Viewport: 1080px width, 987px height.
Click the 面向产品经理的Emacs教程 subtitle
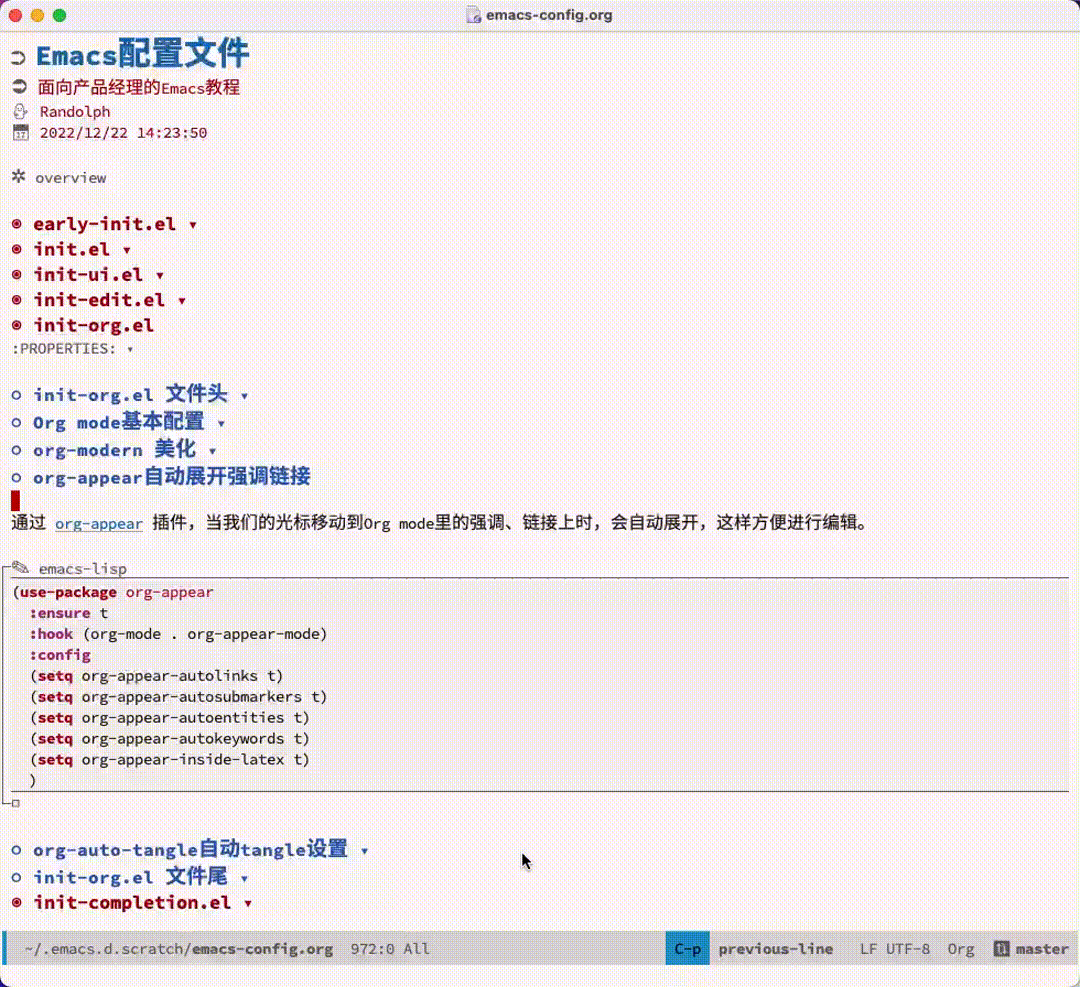point(138,87)
